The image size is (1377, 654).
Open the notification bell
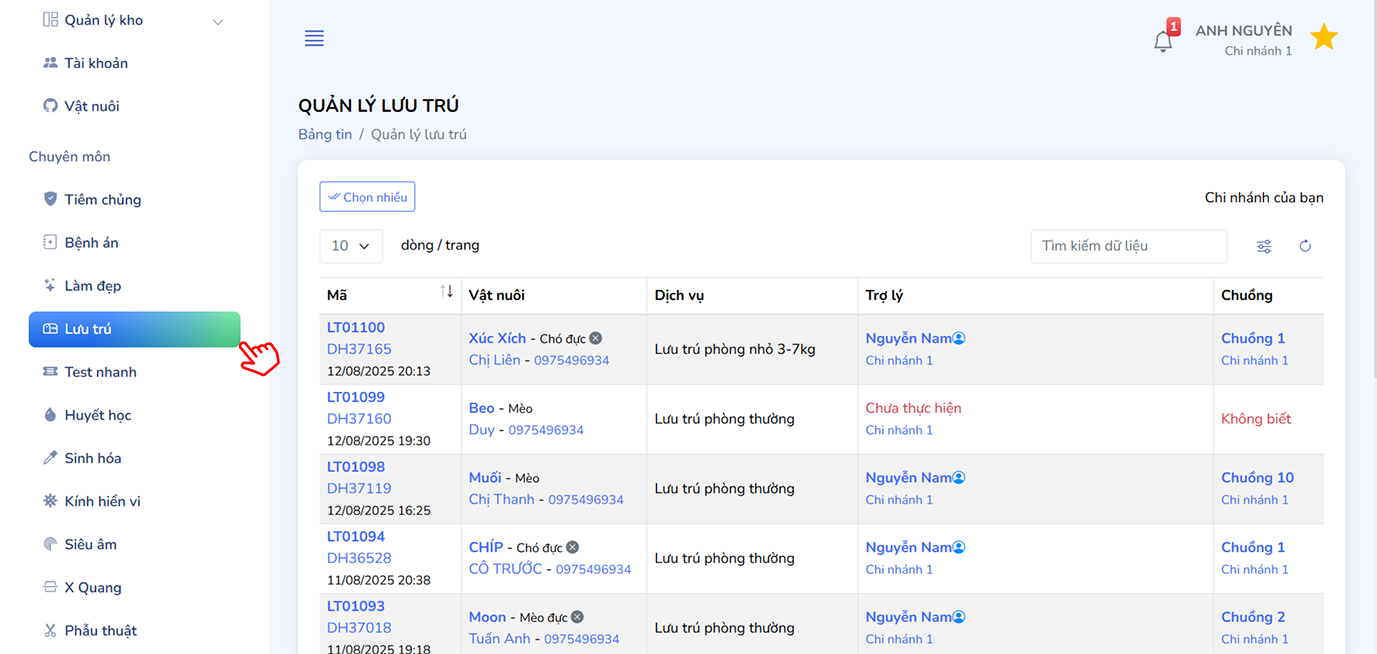[x=1163, y=41]
